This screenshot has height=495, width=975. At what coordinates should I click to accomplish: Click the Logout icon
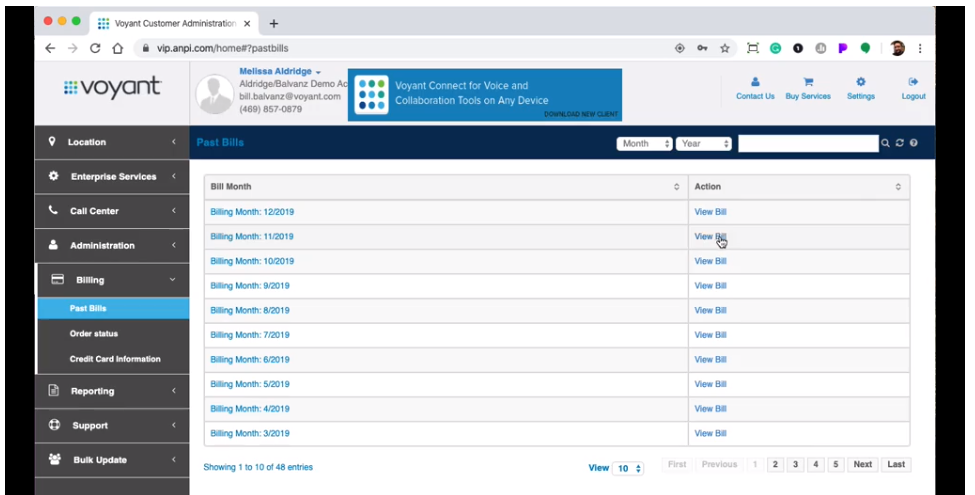pos(912,83)
